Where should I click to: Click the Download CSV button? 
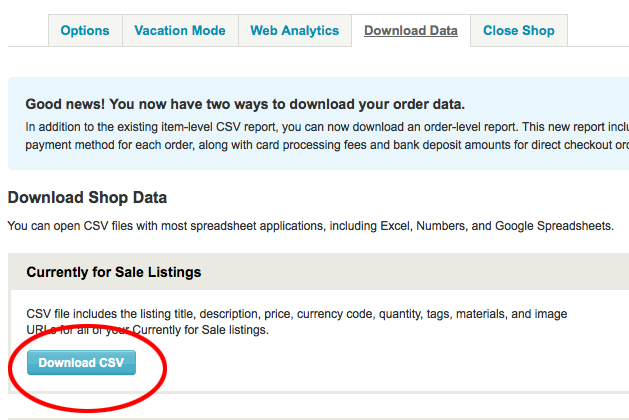pos(81,363)
